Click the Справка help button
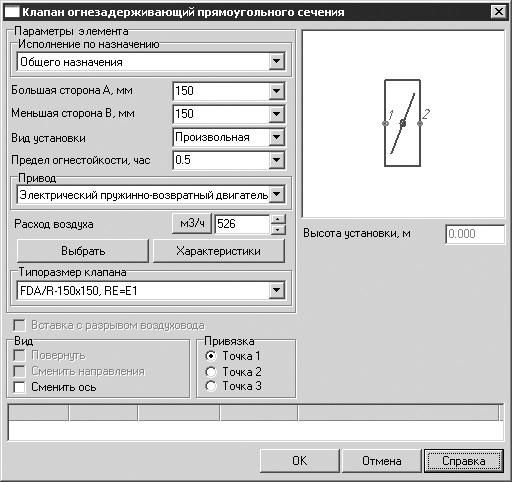 (463, 461)
